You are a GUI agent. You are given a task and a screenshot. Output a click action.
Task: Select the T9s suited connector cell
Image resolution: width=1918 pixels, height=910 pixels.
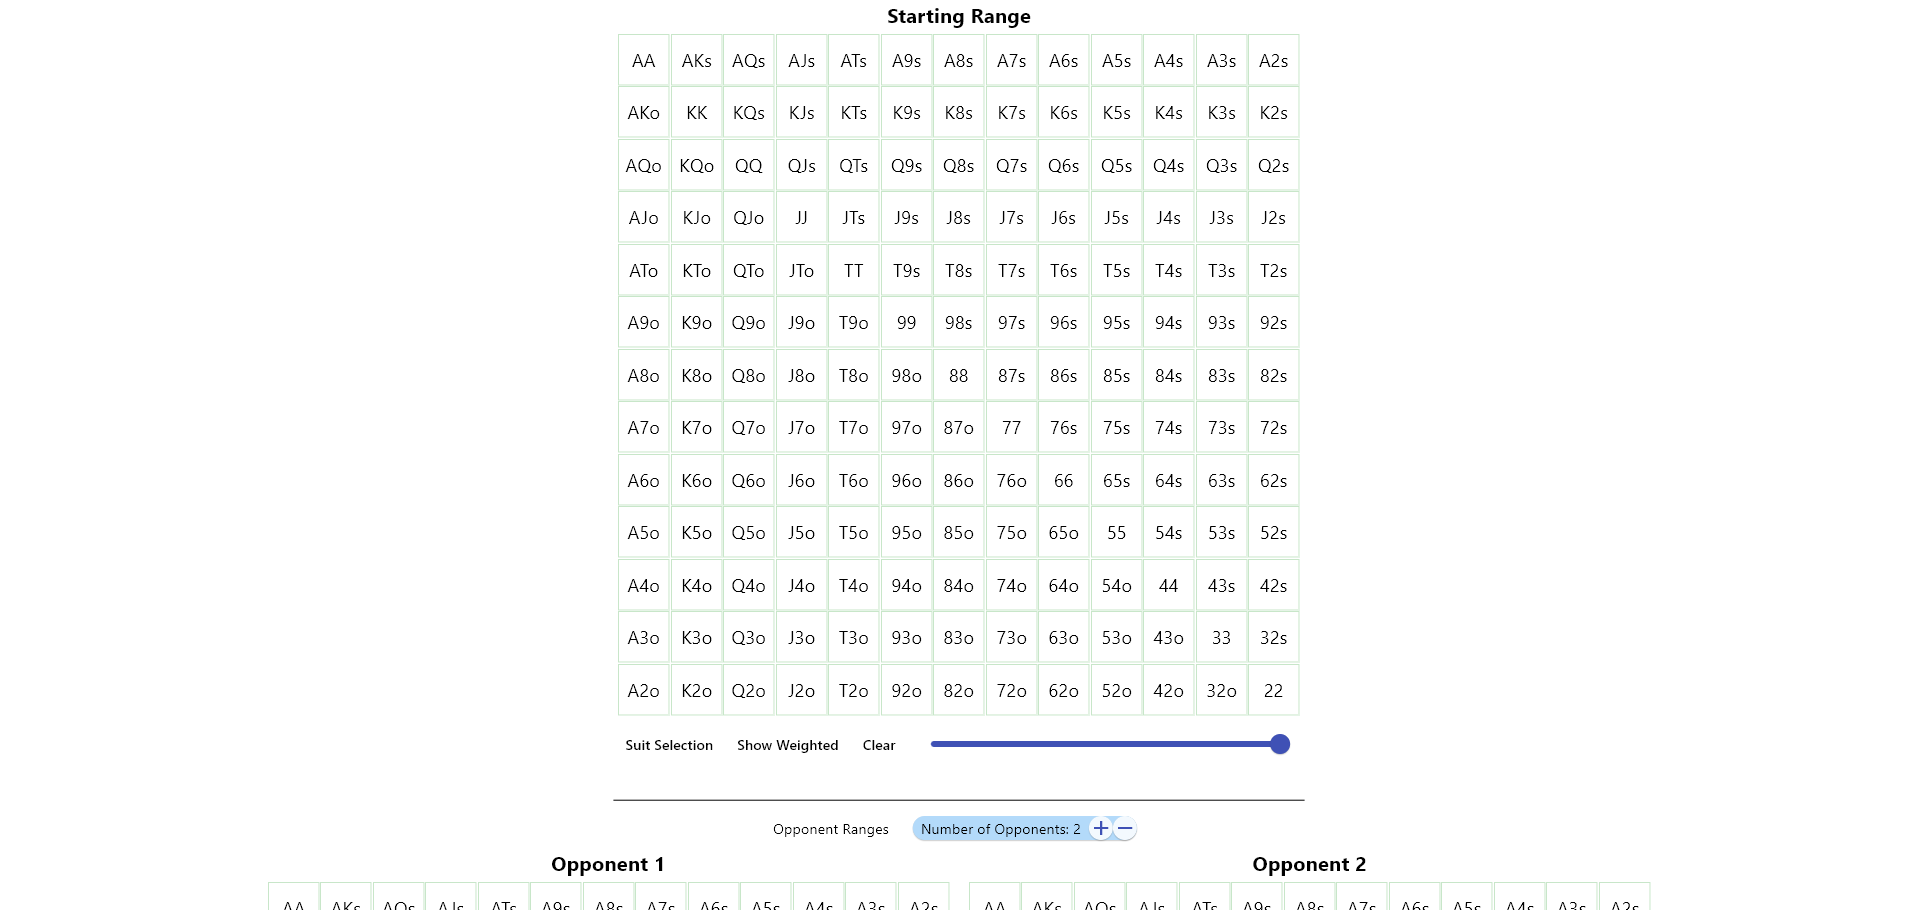906,271
